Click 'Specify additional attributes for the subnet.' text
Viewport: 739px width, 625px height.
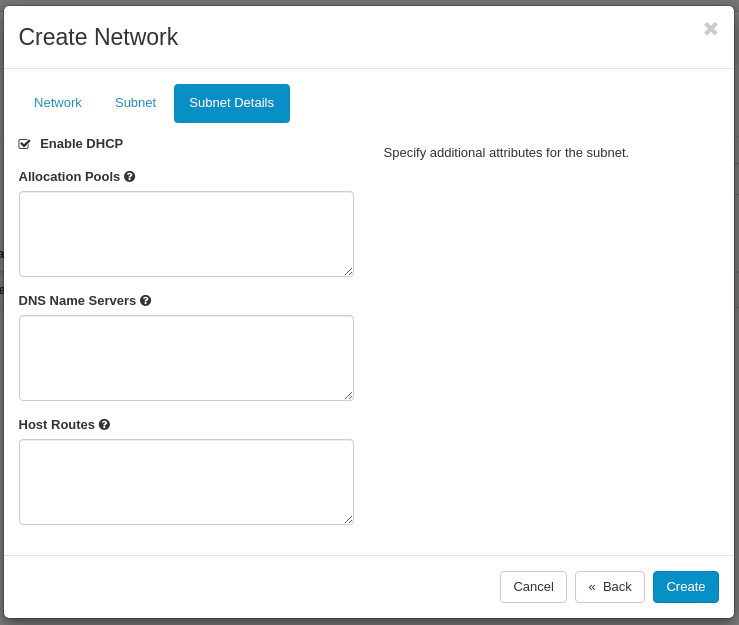click(x=506, y=153)
